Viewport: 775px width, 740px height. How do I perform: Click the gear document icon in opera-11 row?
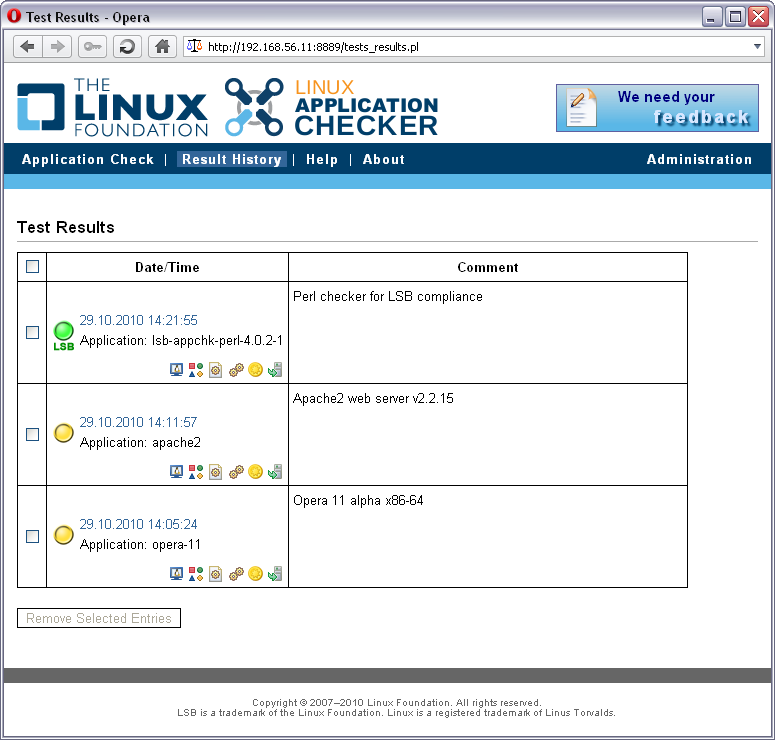coord(215,573)
